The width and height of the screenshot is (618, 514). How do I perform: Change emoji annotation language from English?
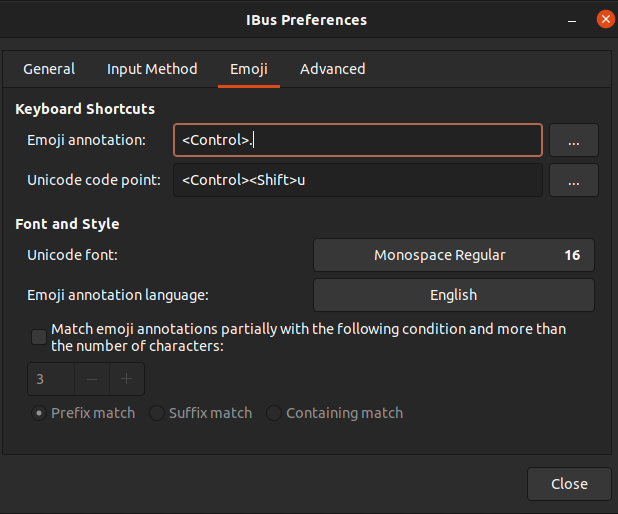point(454,295)
